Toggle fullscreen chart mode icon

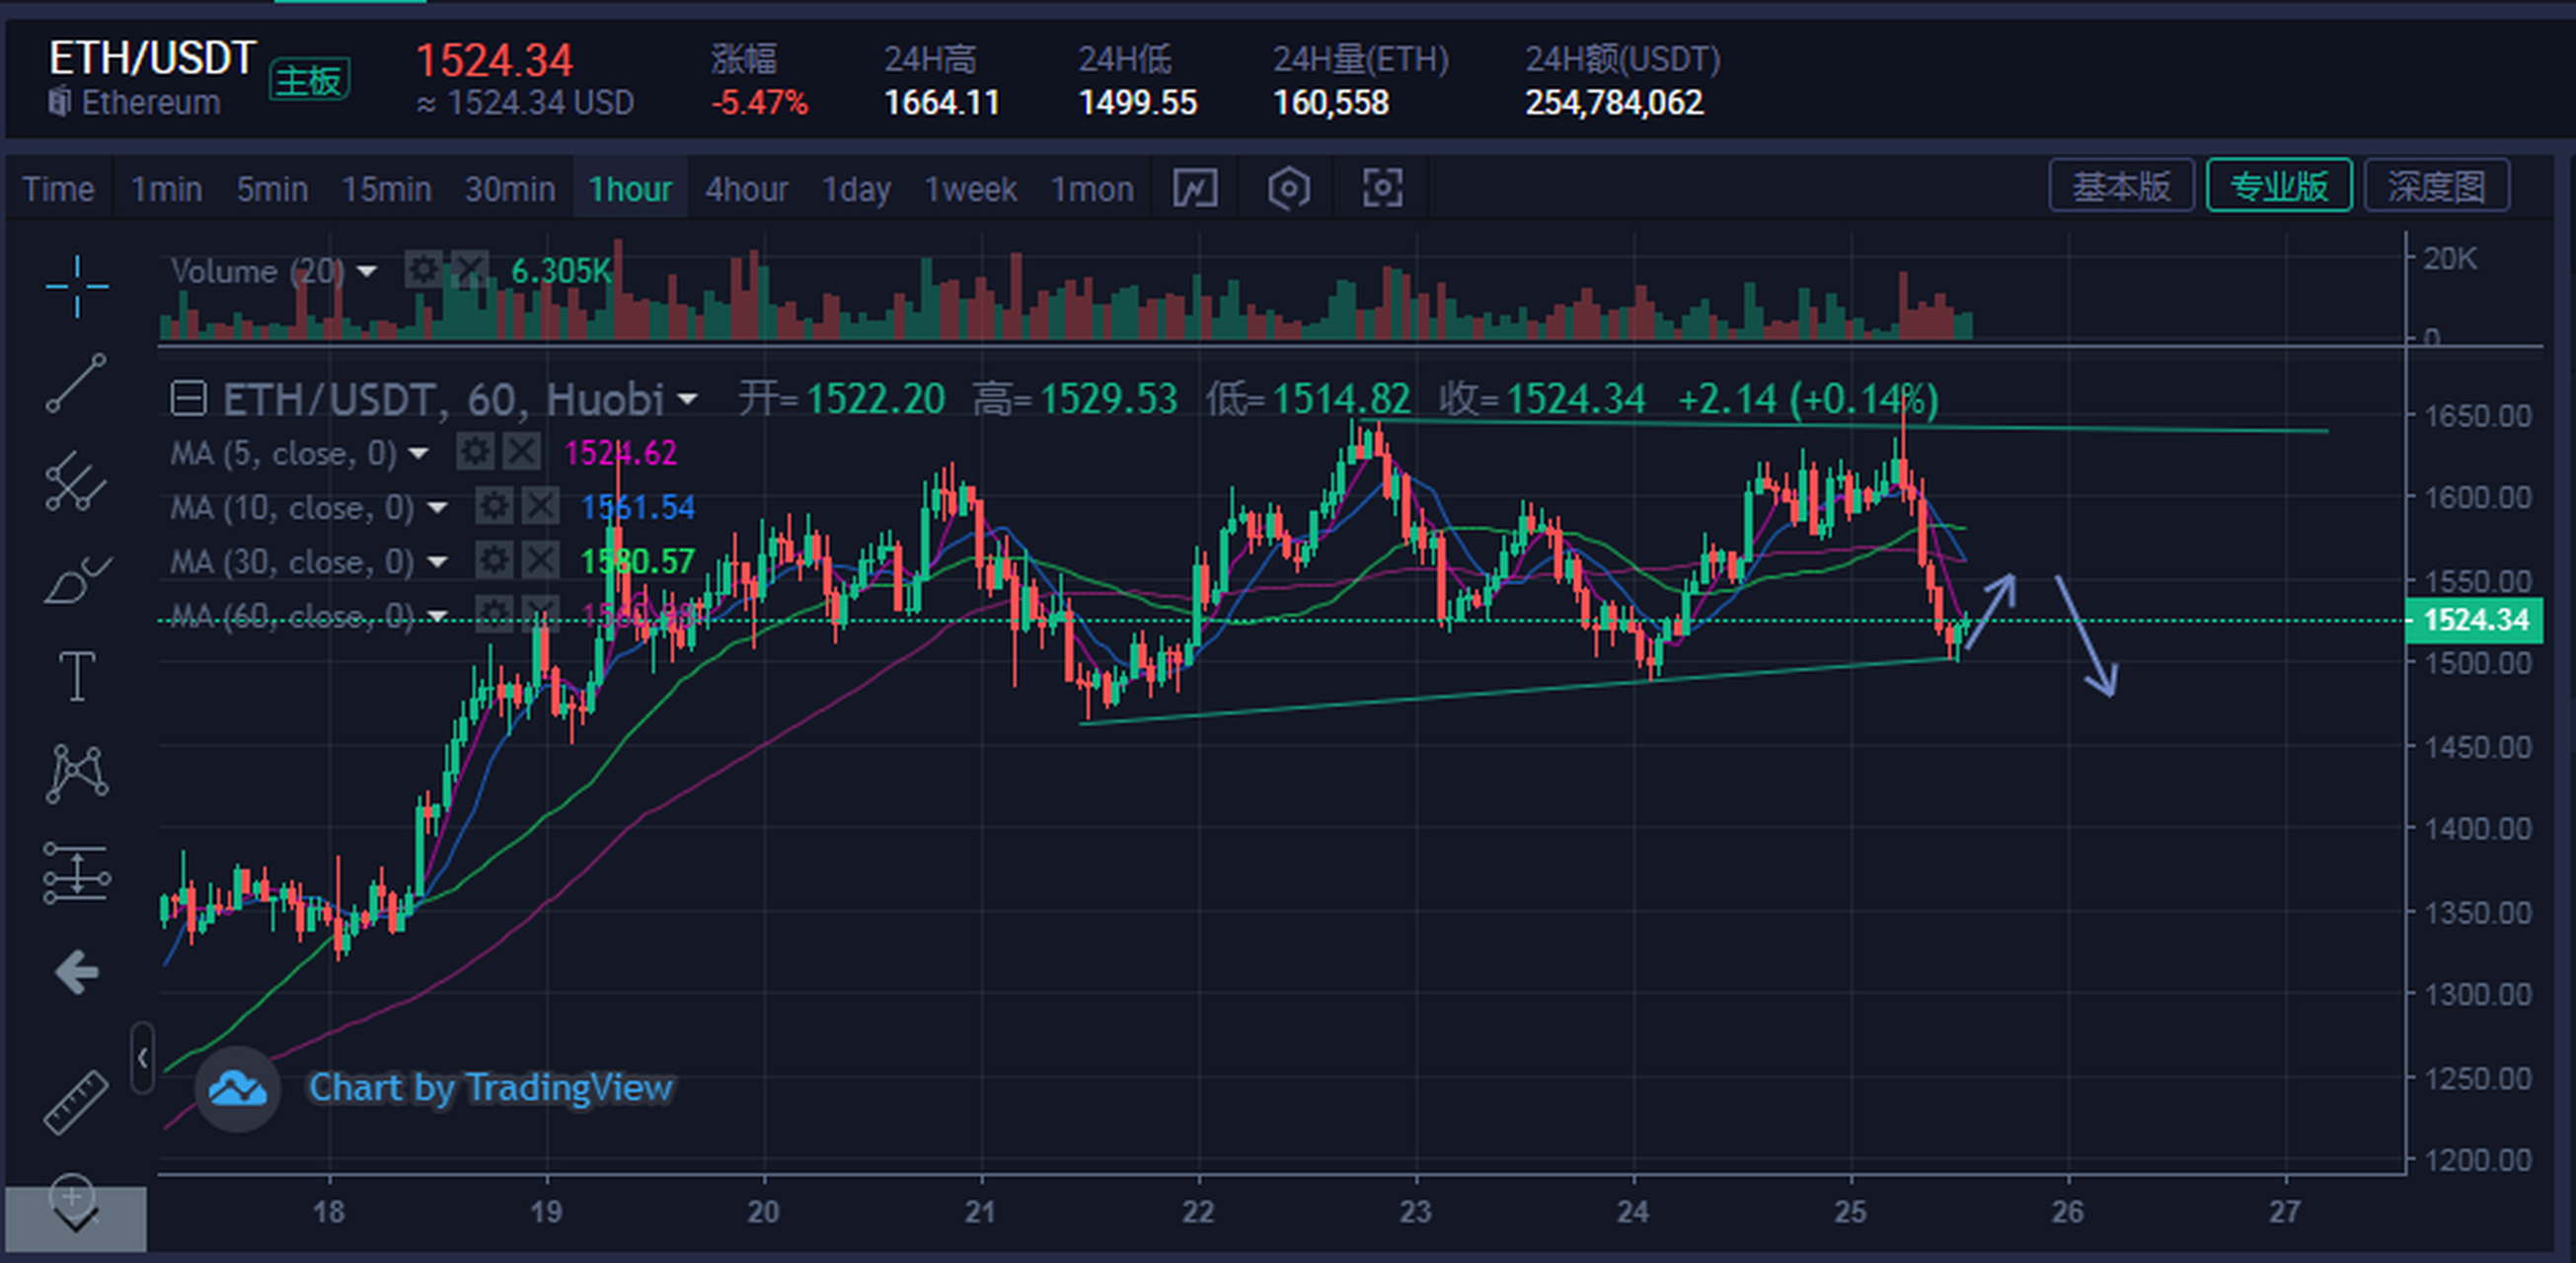(x=1383, y=188)
